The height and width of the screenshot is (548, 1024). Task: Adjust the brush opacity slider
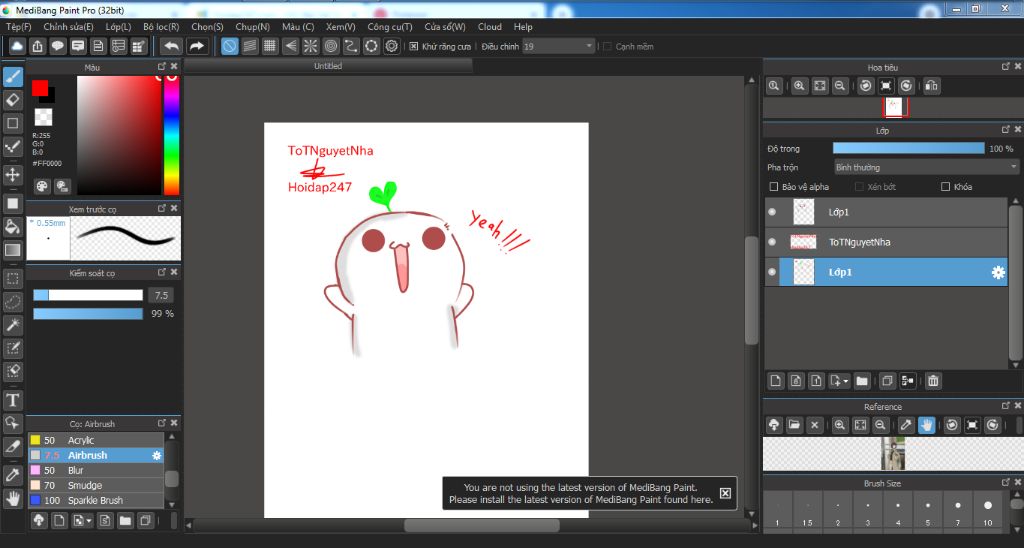tap(88, 314)
